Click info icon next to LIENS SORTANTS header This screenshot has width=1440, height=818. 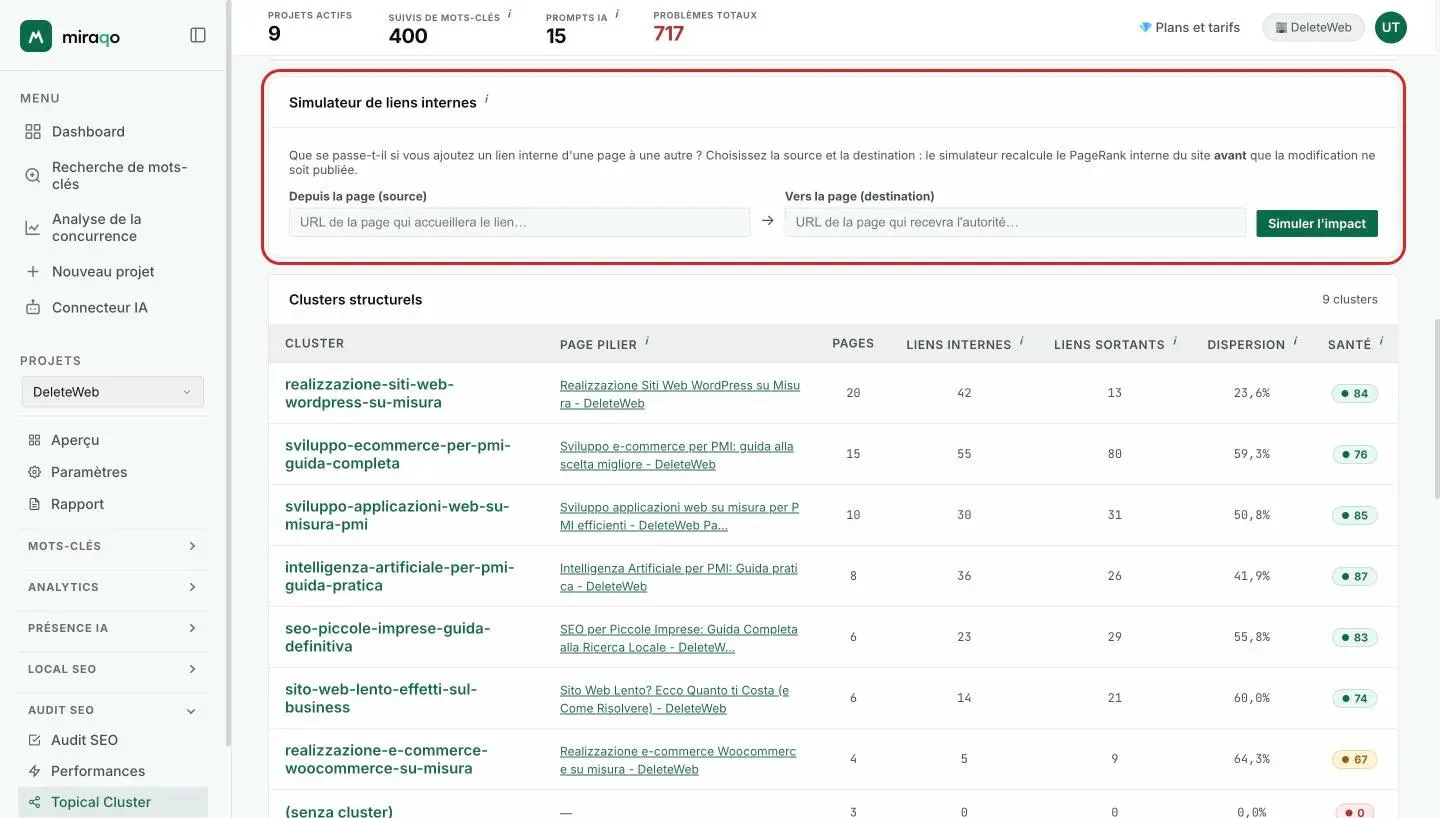pos(1175,341)
